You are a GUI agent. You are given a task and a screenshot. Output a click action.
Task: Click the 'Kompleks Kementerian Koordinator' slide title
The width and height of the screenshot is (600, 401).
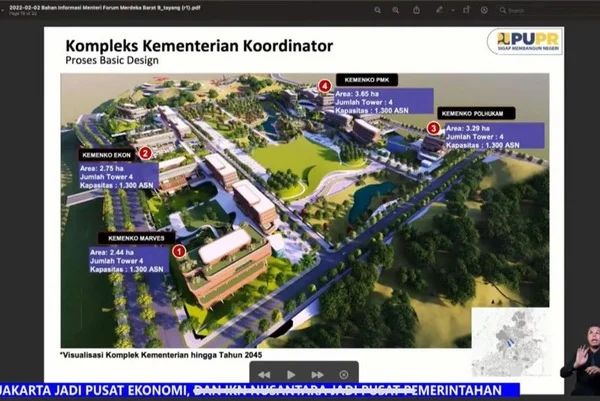click(199, 46)
